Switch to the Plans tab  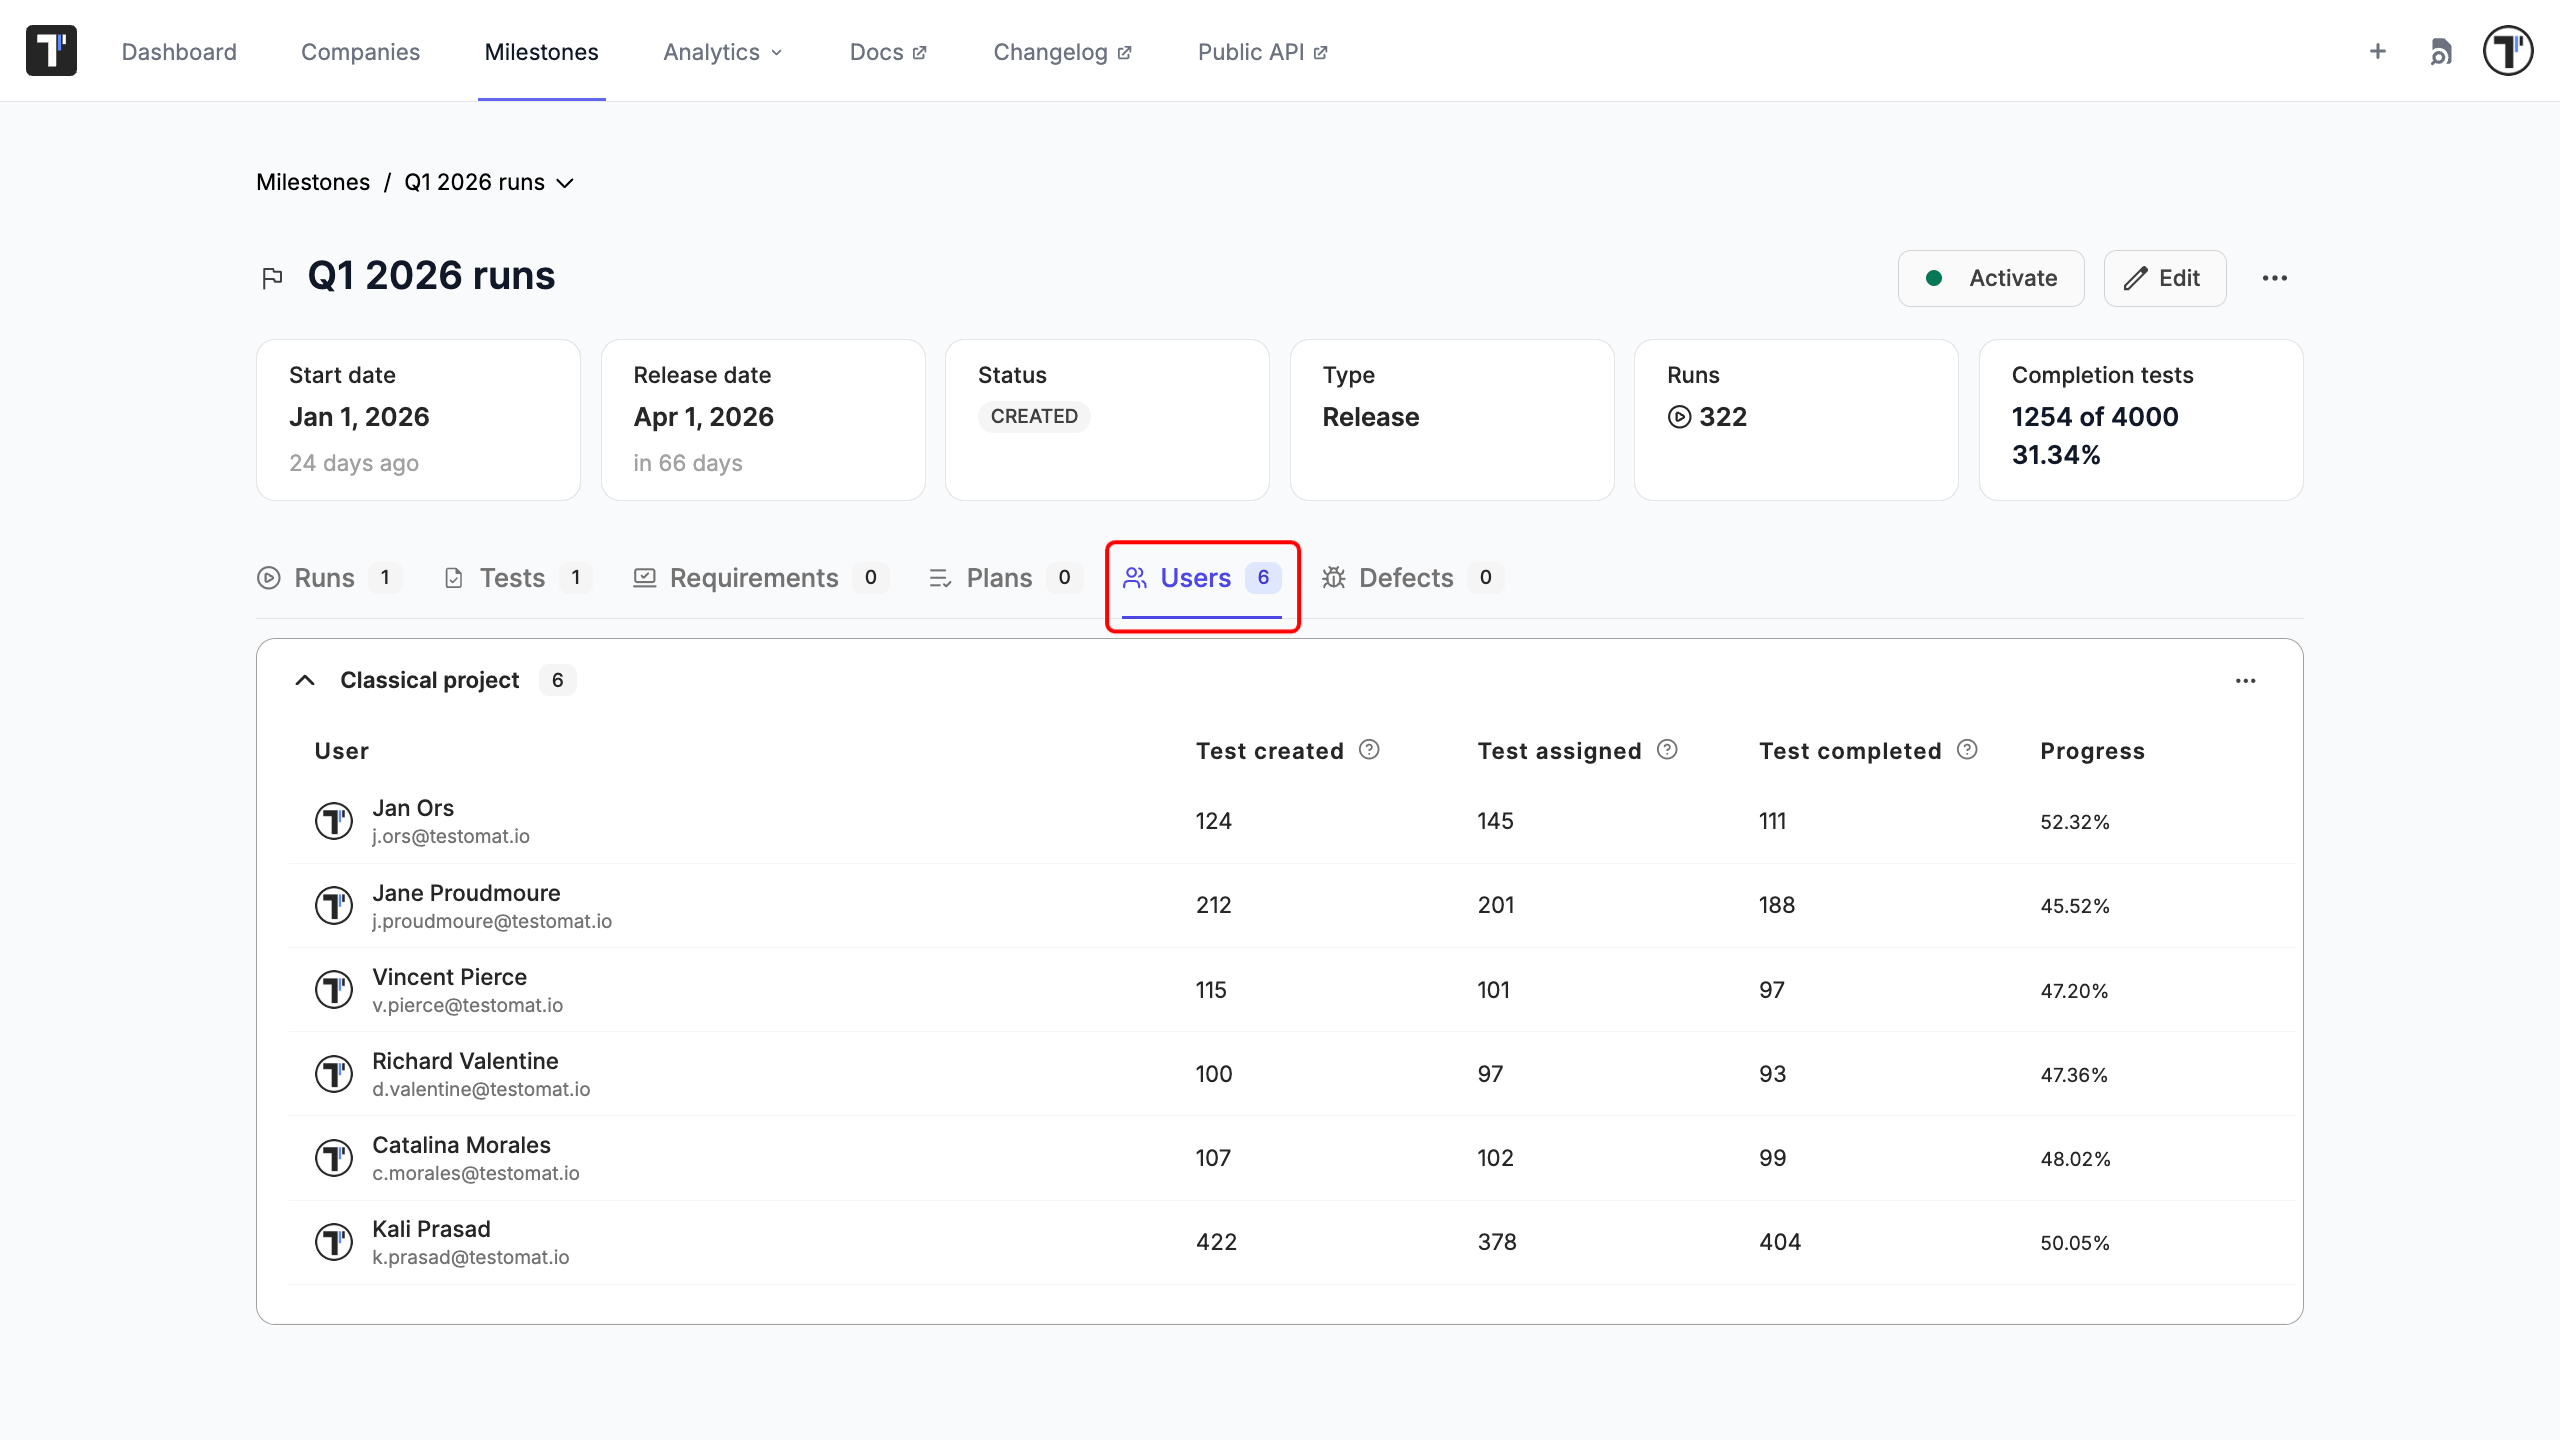click(1005, 578)
